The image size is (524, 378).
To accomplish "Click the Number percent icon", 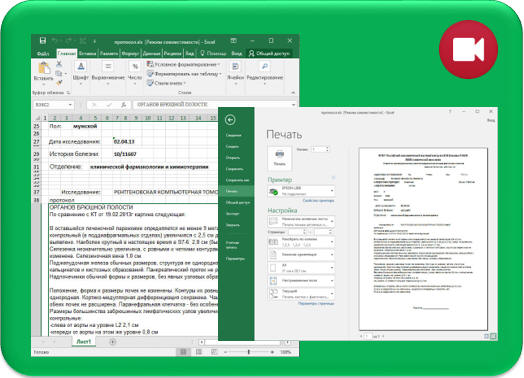I will click(135, 67).
